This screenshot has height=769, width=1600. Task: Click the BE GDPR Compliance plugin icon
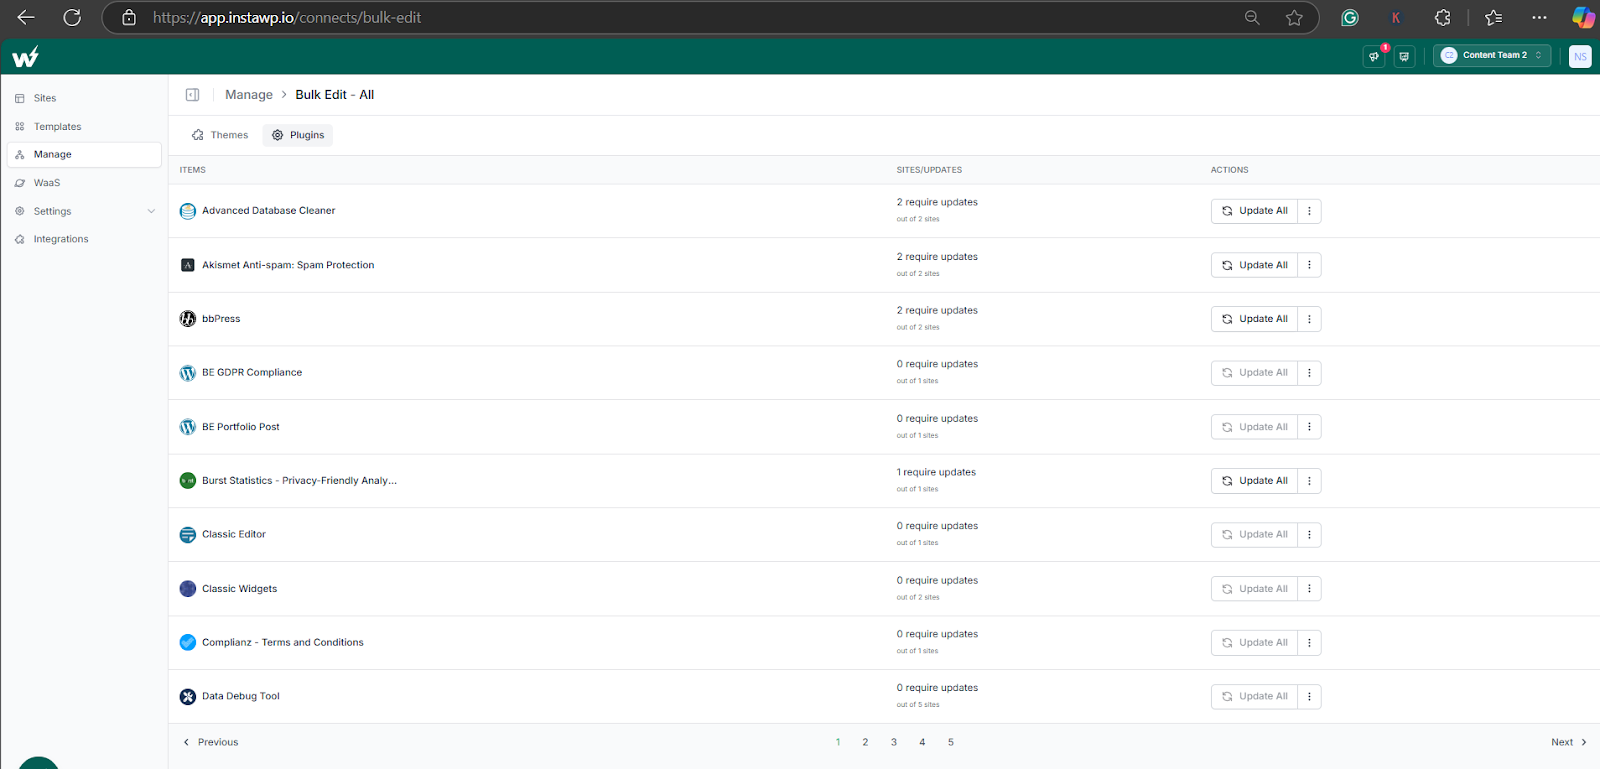pos(187,373)
